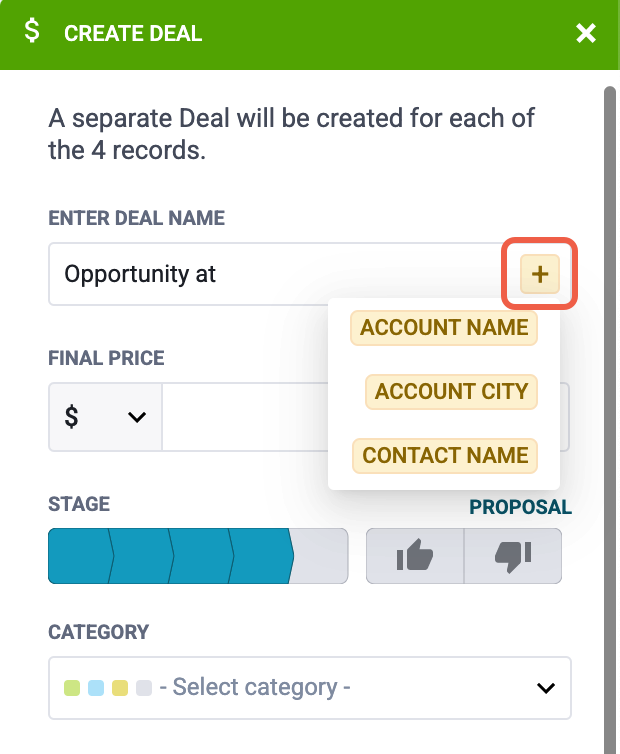
Task: Mark deal as won with thumbs up
Action: pos(415,556)
